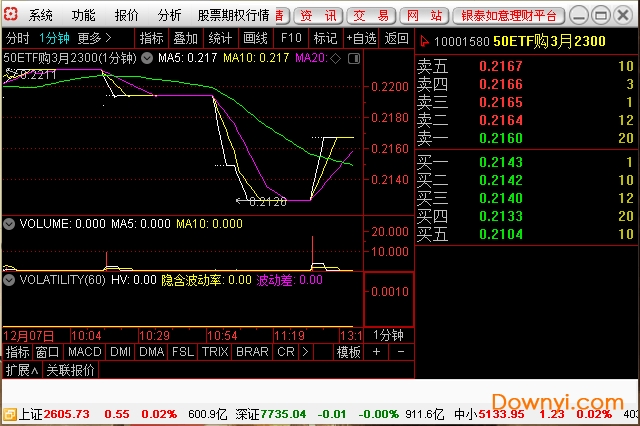Add to watchlist with +自选
The image size is (640, 426).
pyautogui.click(x=361, y=39)
